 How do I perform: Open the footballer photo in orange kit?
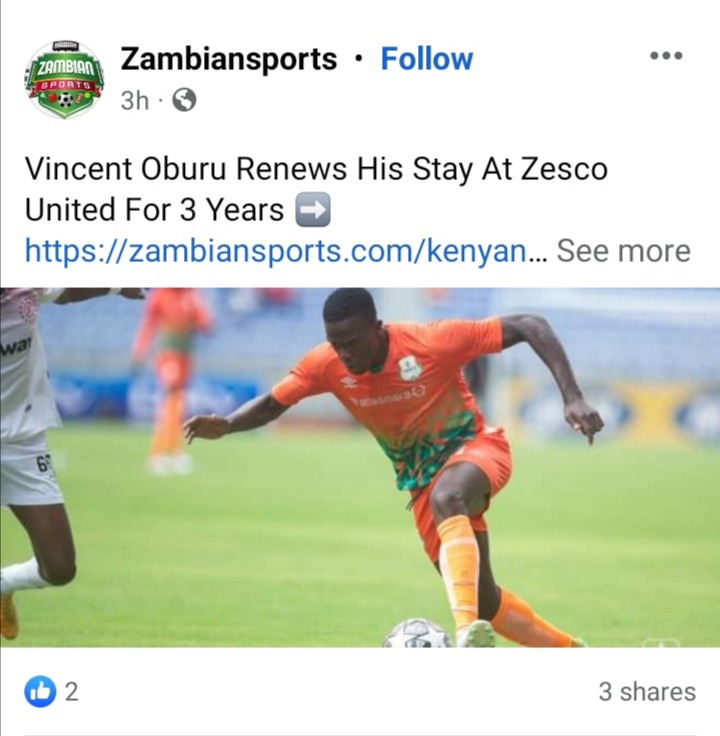[360, 468]
